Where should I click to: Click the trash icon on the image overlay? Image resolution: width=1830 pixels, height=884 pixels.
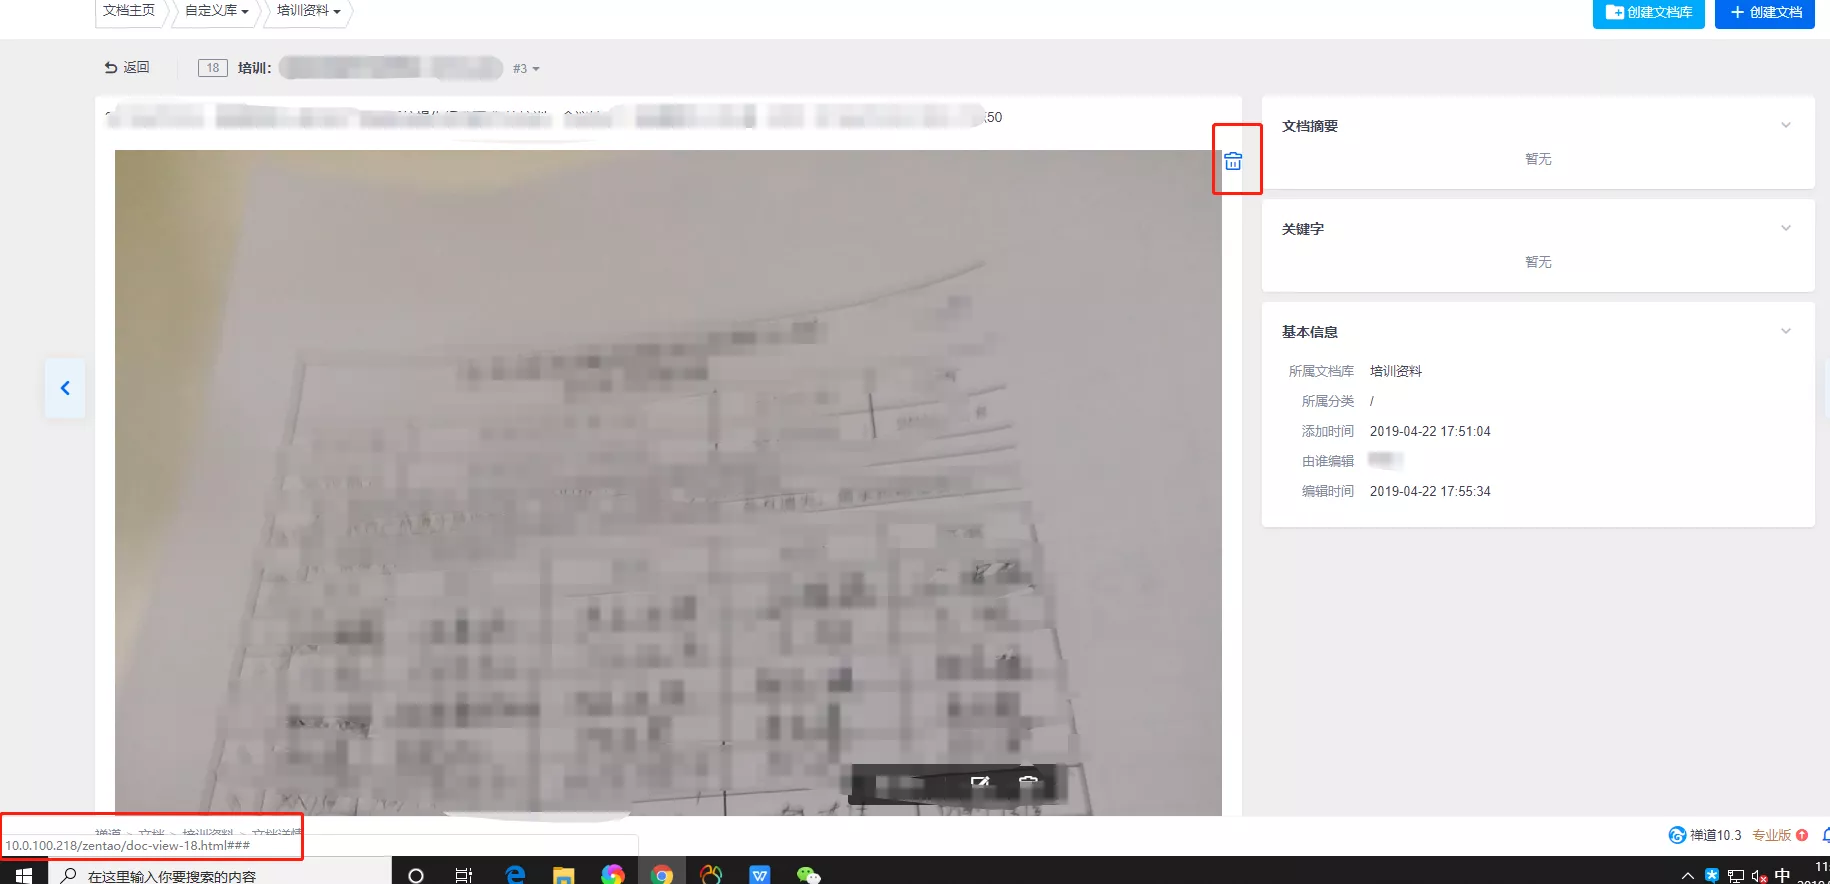click(x=1028, y=783)
